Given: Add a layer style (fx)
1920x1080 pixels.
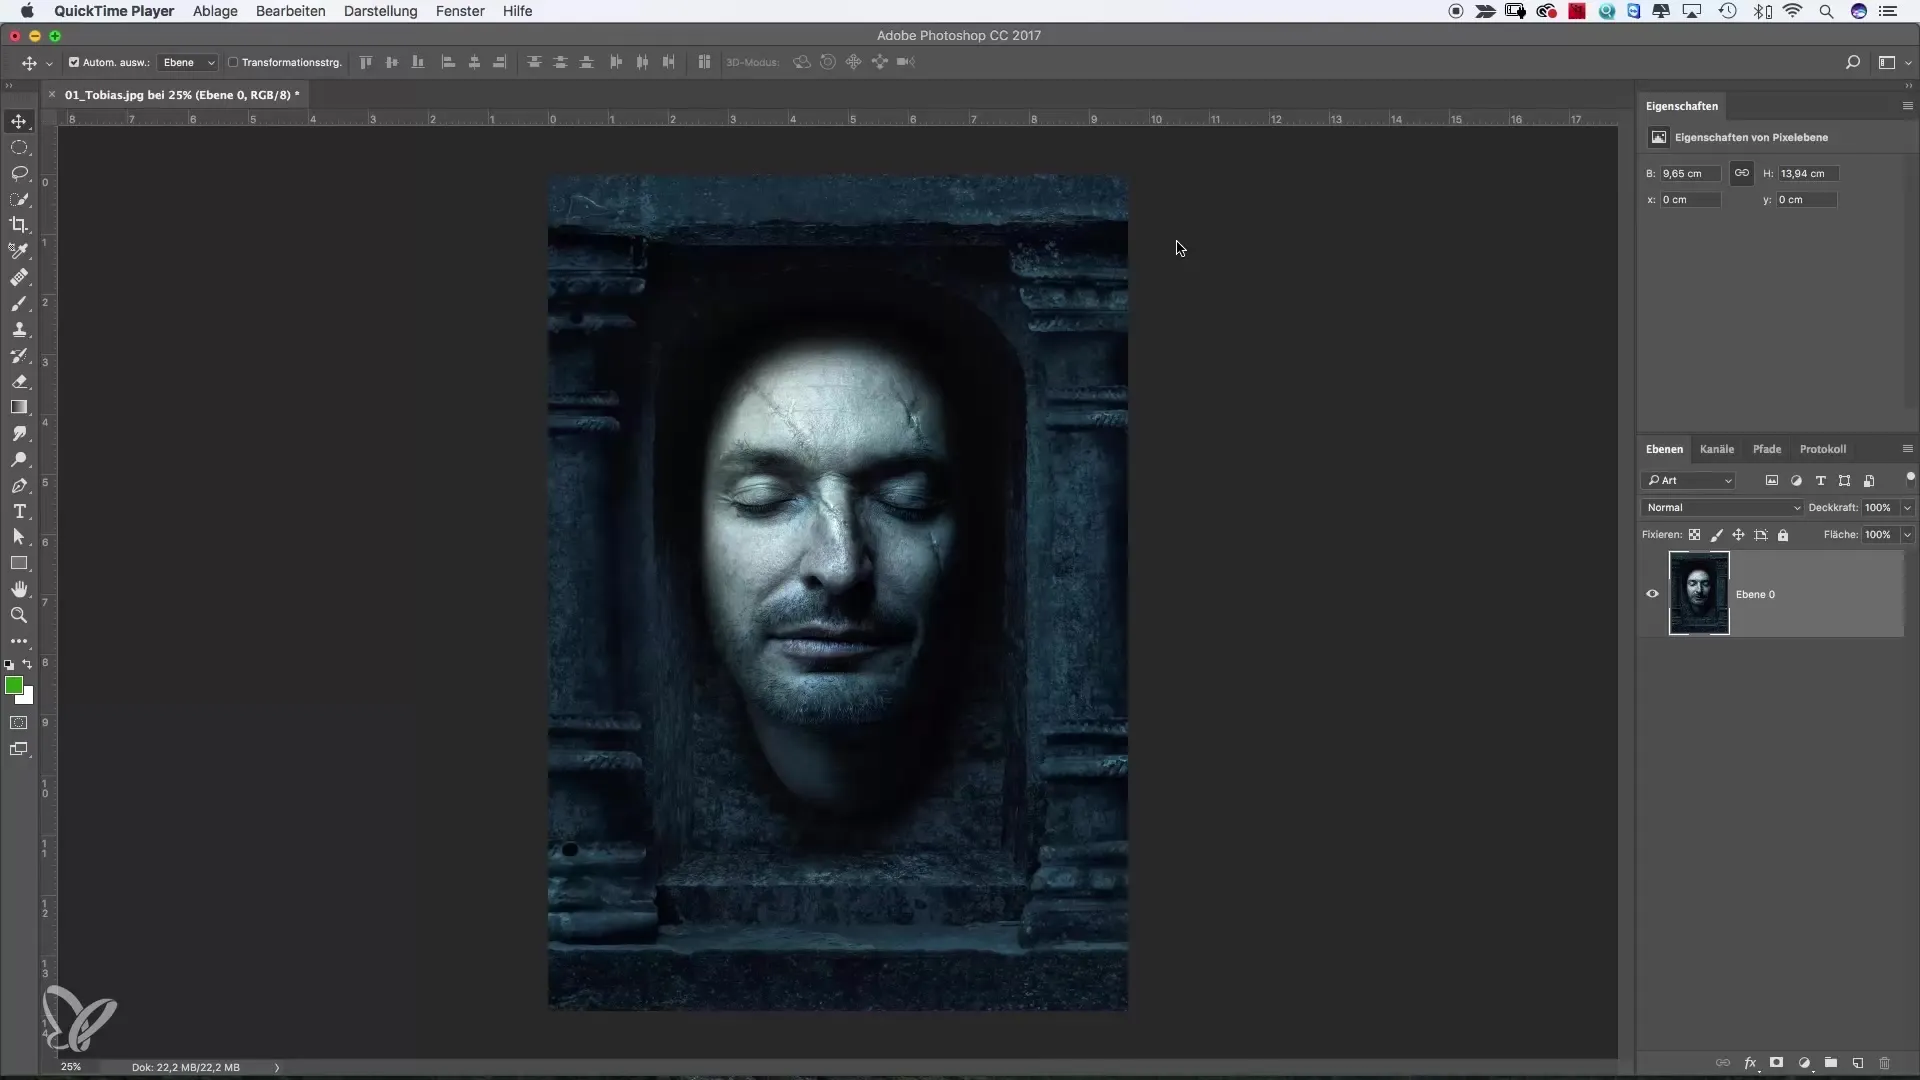Looking at the screenshot, I should click(1751, 1063).
